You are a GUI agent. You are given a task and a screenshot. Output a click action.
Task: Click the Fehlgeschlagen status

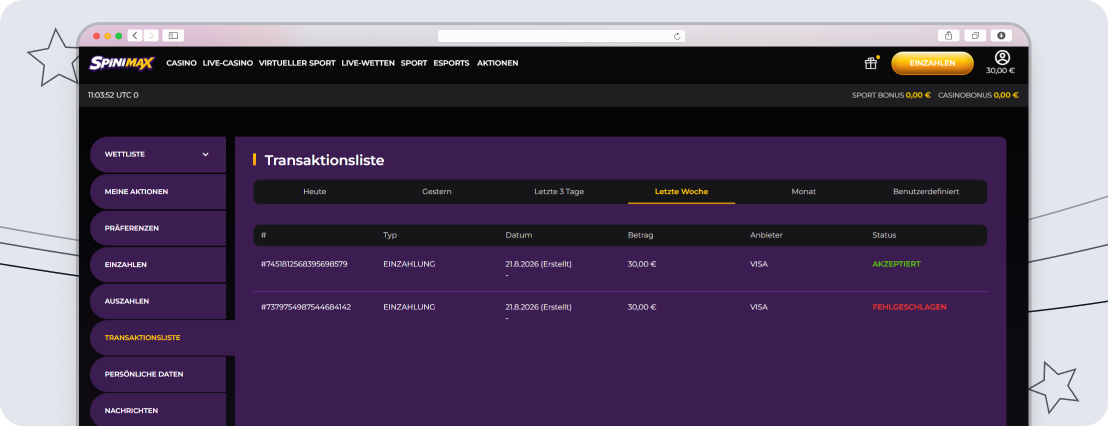tap(909, 307)
